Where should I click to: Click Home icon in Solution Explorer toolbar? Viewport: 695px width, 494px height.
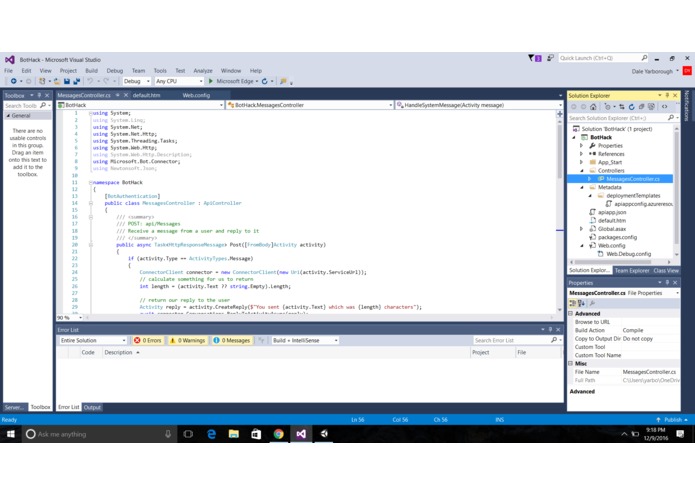[x=593, y=107]
